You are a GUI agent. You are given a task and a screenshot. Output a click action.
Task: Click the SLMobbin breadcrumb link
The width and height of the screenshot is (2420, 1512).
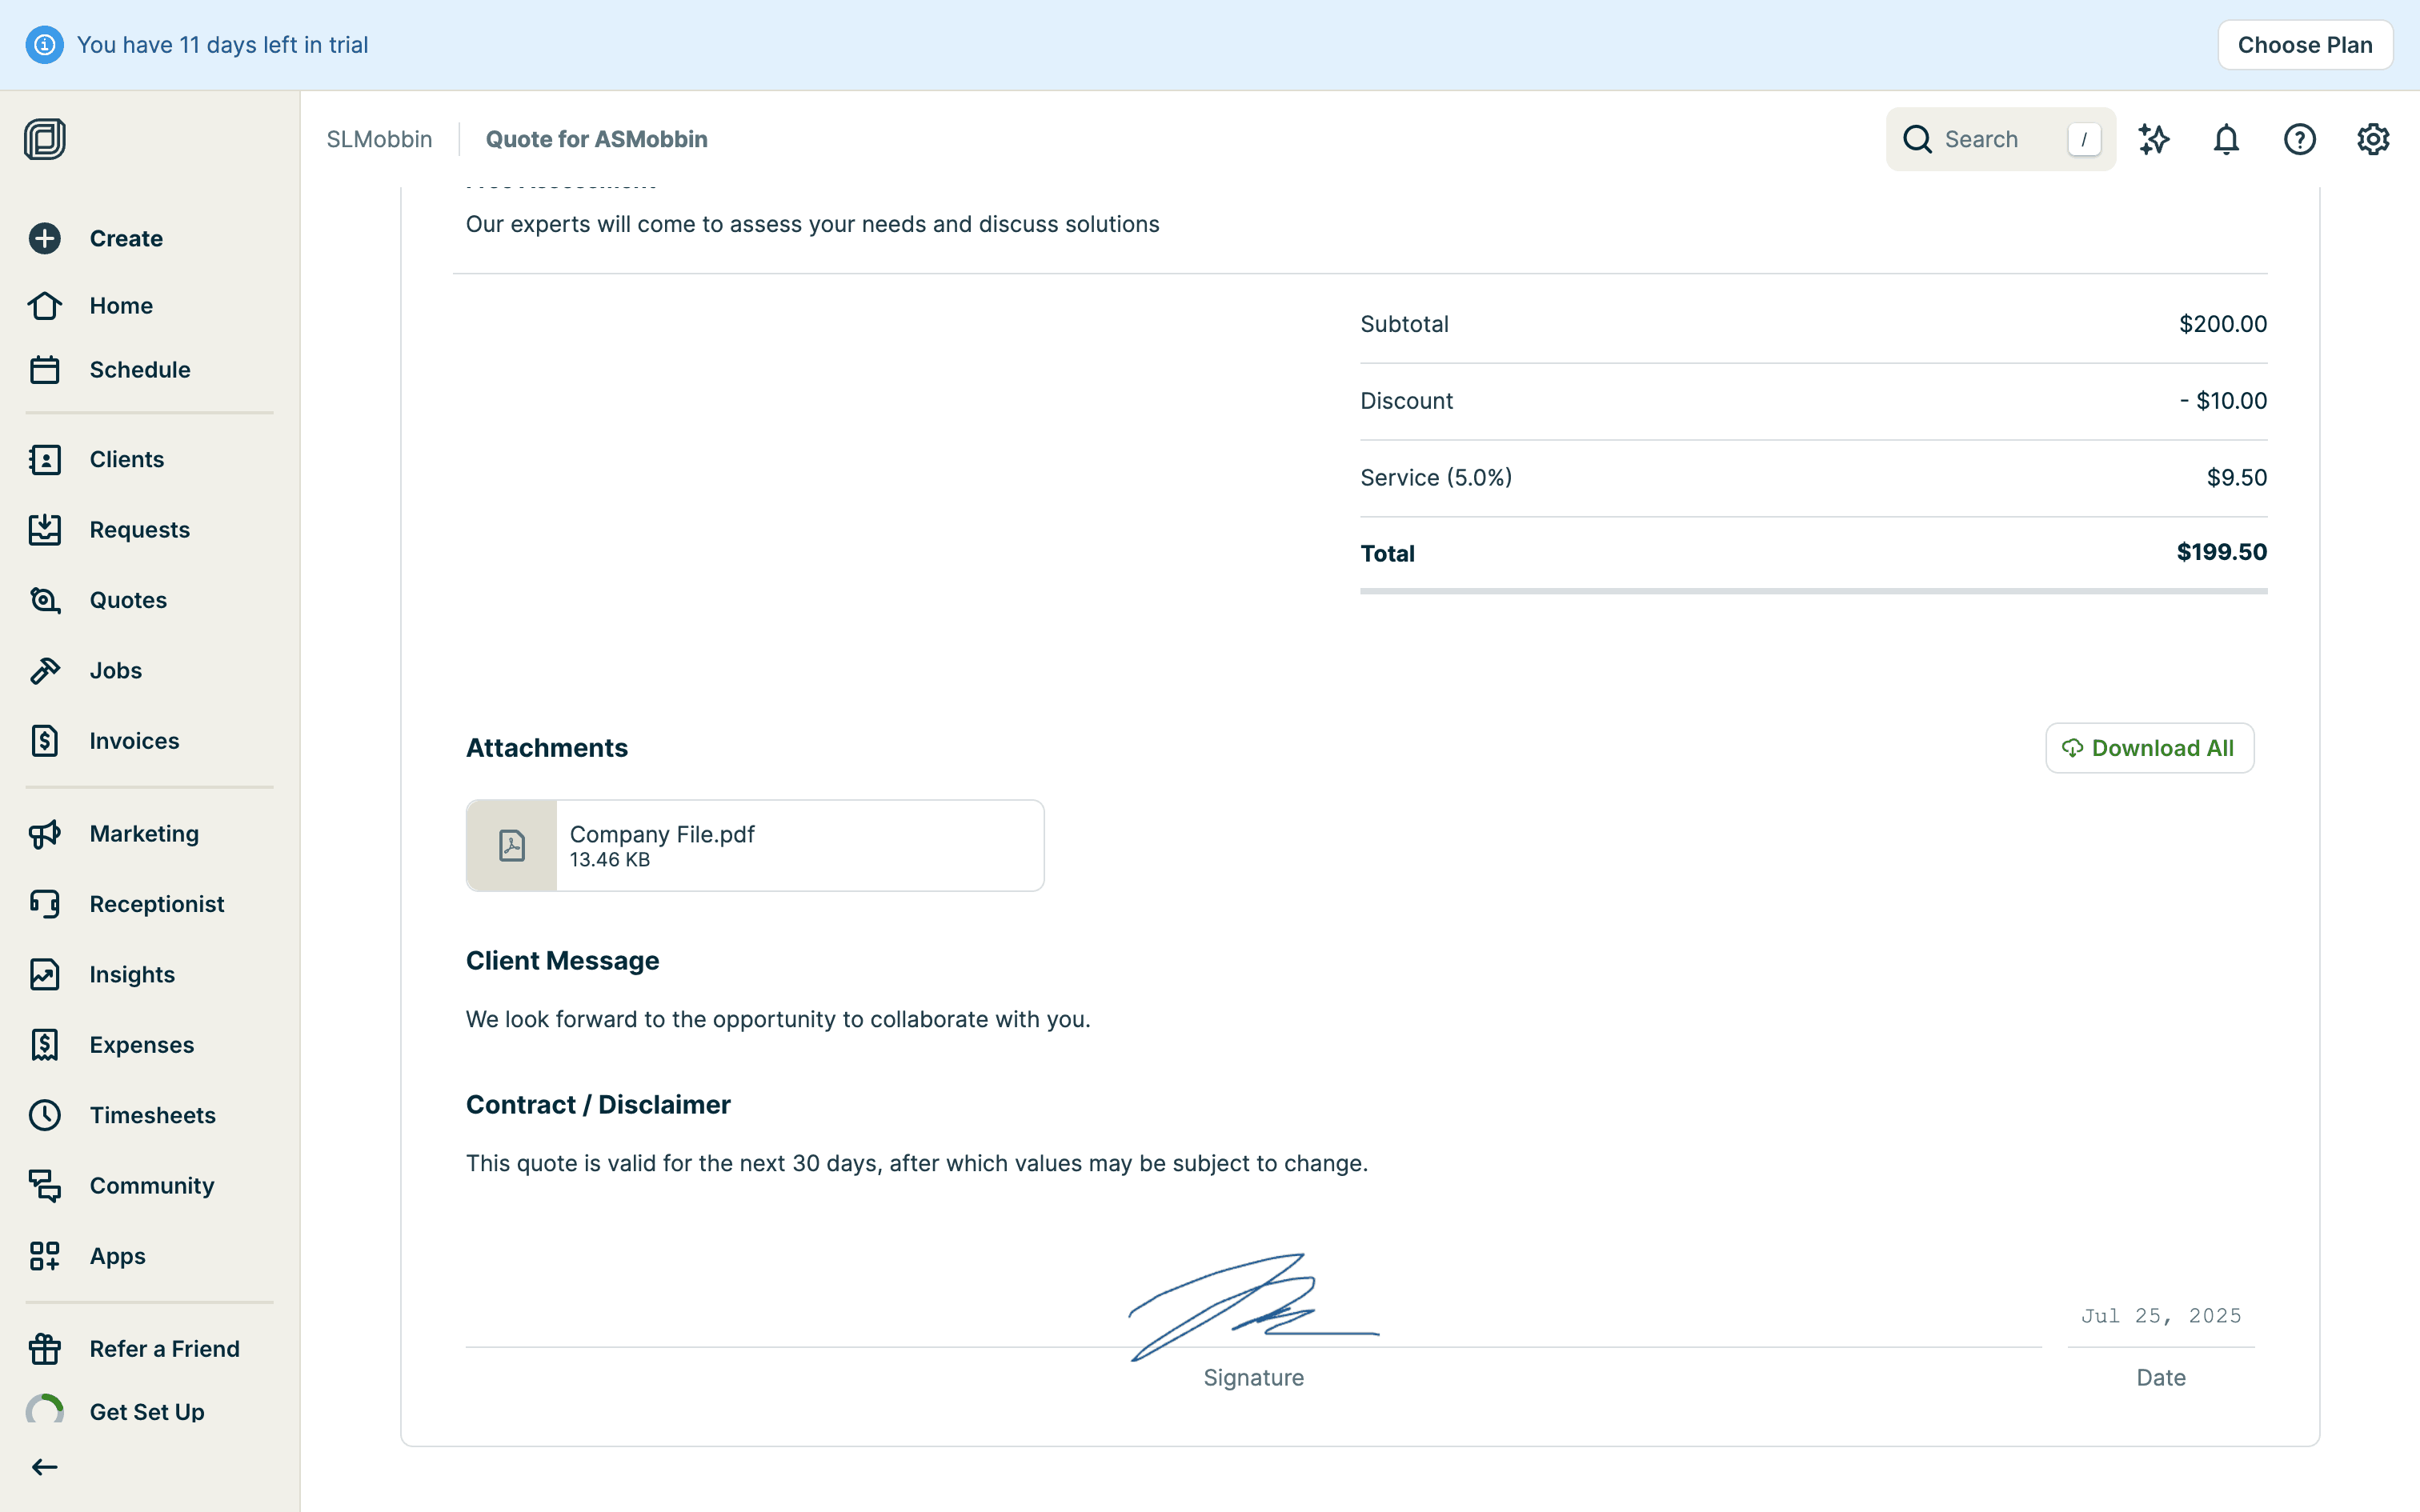379,139
